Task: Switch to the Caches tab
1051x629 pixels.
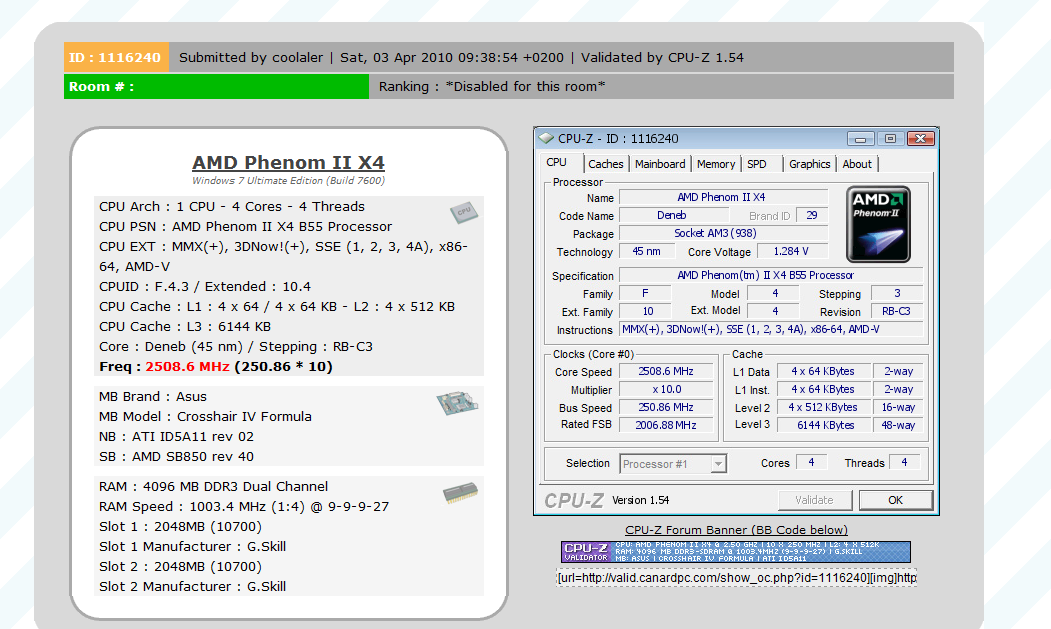Action: (605, 164)
